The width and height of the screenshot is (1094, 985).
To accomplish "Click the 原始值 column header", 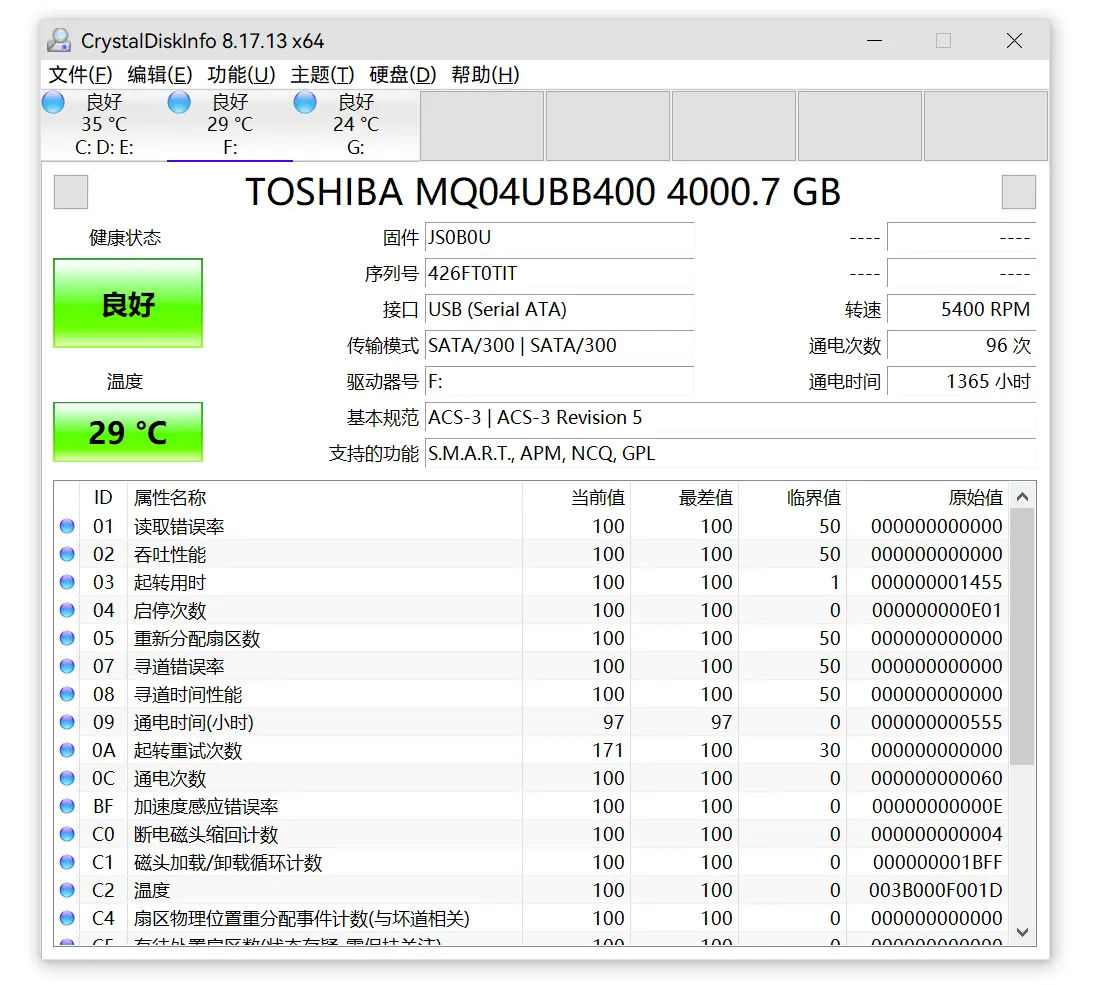I will point(927,497).
